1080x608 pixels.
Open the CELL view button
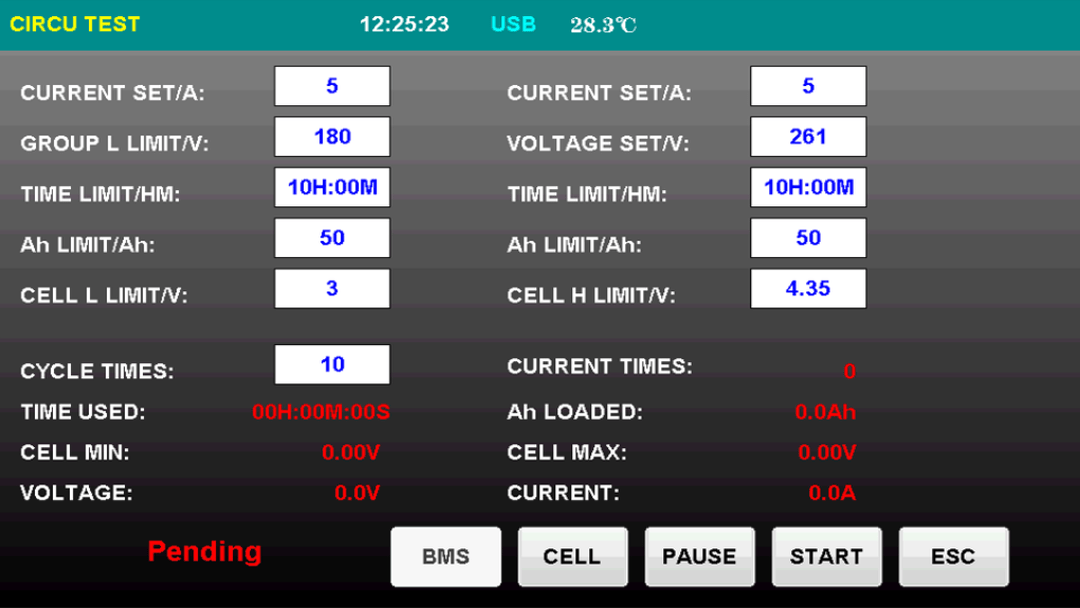[x=572, y=557]
